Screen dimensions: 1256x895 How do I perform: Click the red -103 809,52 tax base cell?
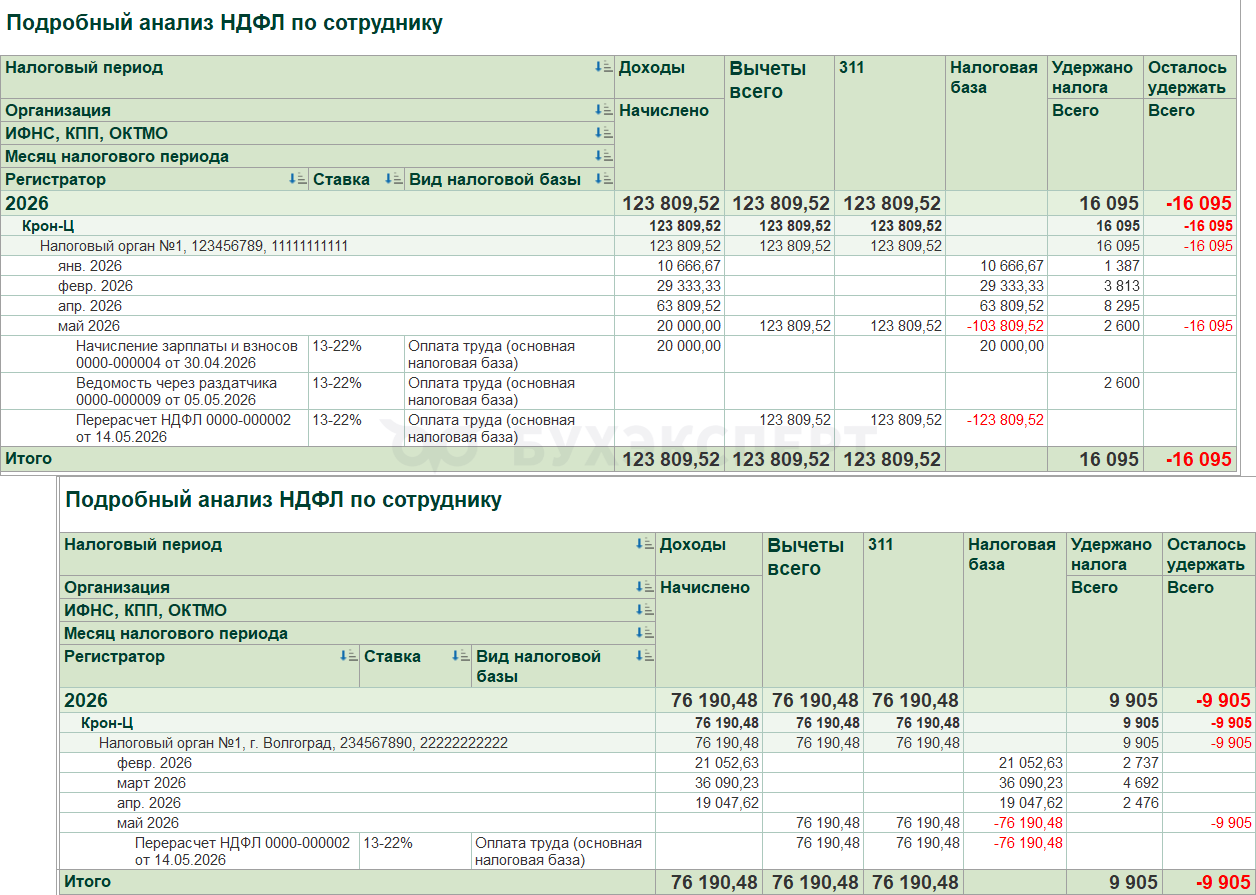[1006, 326]
